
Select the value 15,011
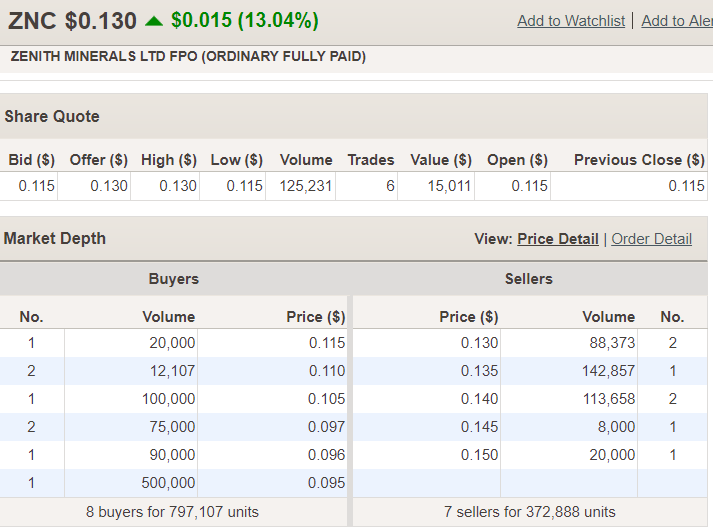(449, 186)
